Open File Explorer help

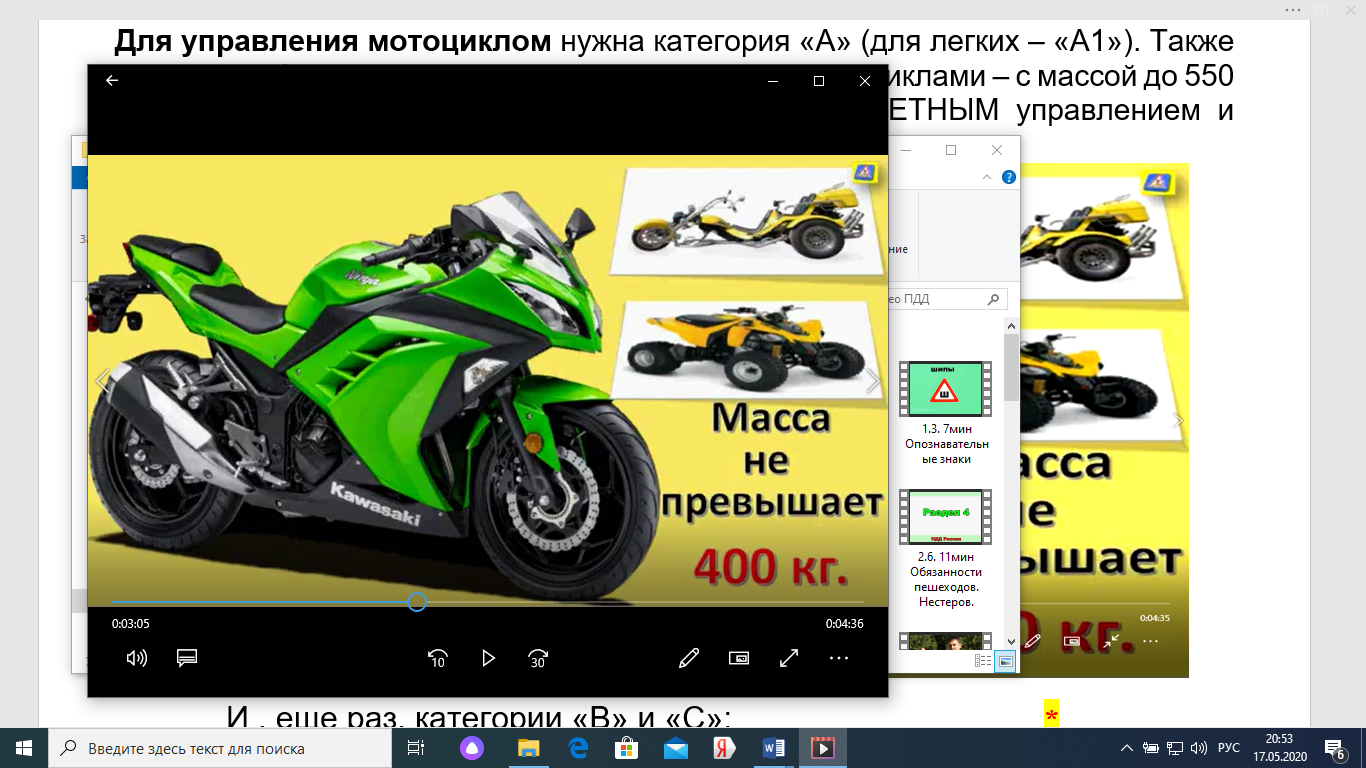tap(1008, 177)
